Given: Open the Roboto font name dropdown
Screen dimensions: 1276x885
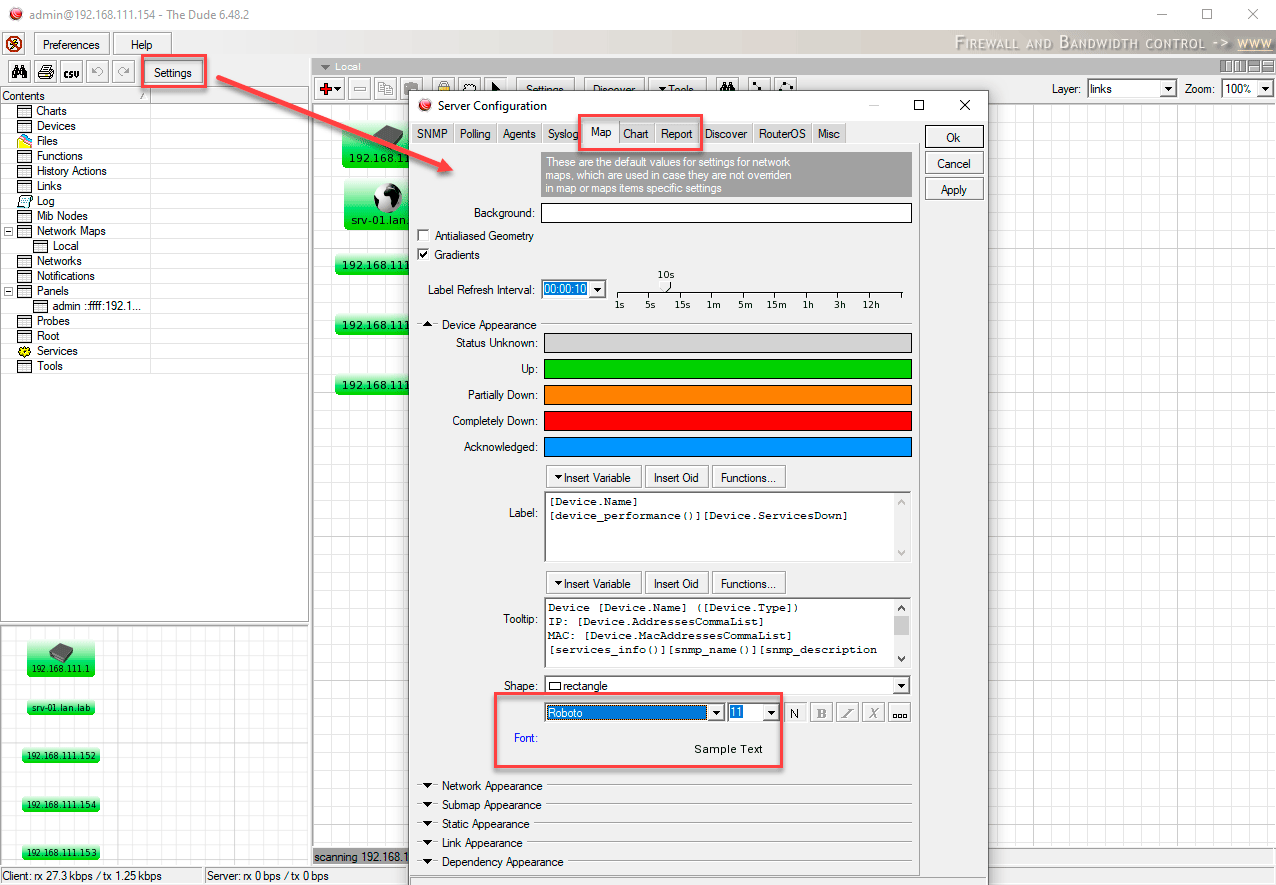Looking at the screenshot, I should pos(715,713).
